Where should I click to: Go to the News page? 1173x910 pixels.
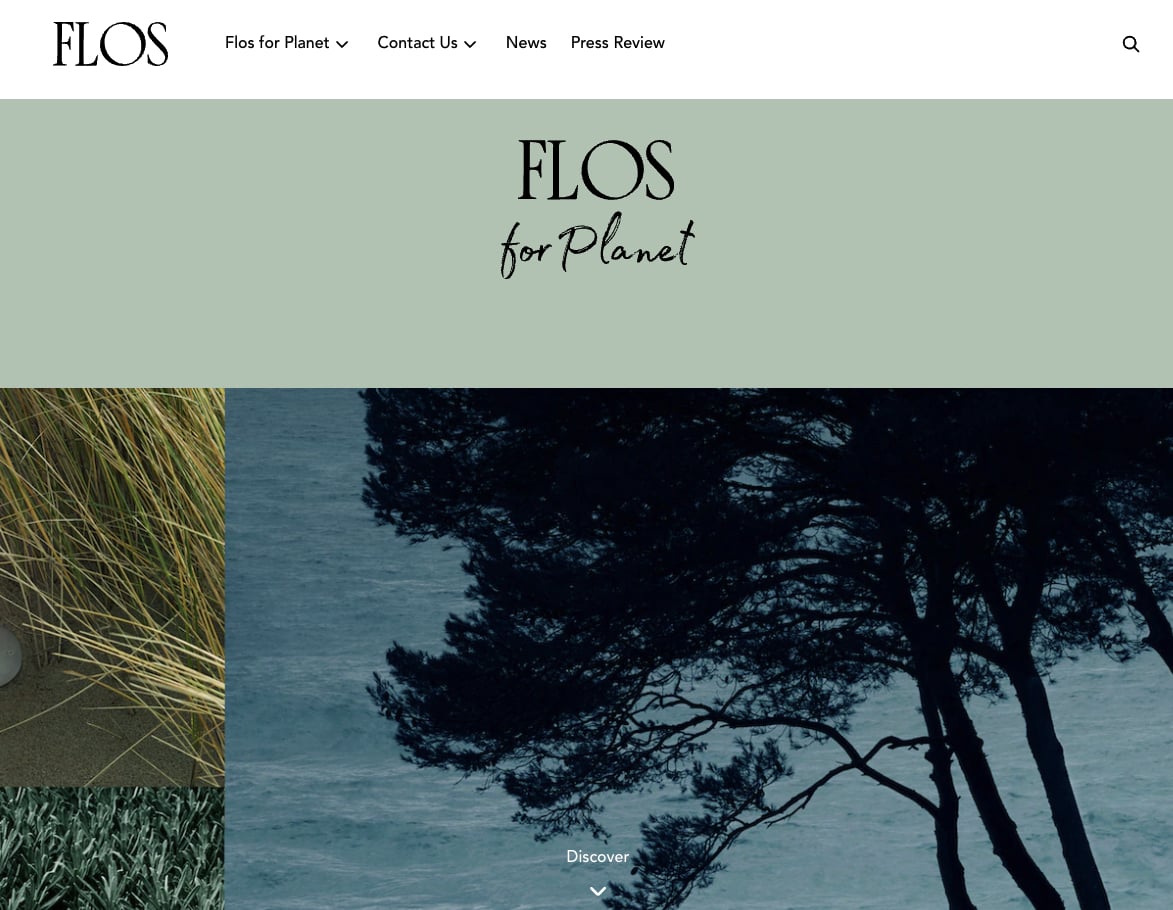point(526,43)
